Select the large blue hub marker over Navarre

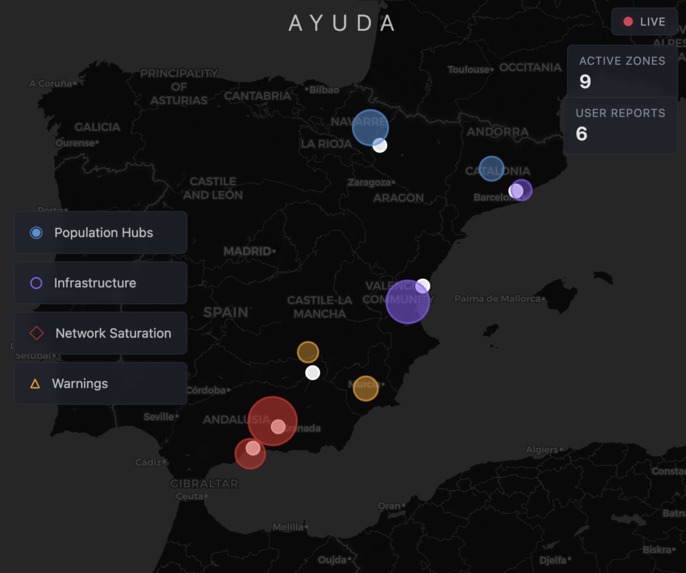coord(370,127)
